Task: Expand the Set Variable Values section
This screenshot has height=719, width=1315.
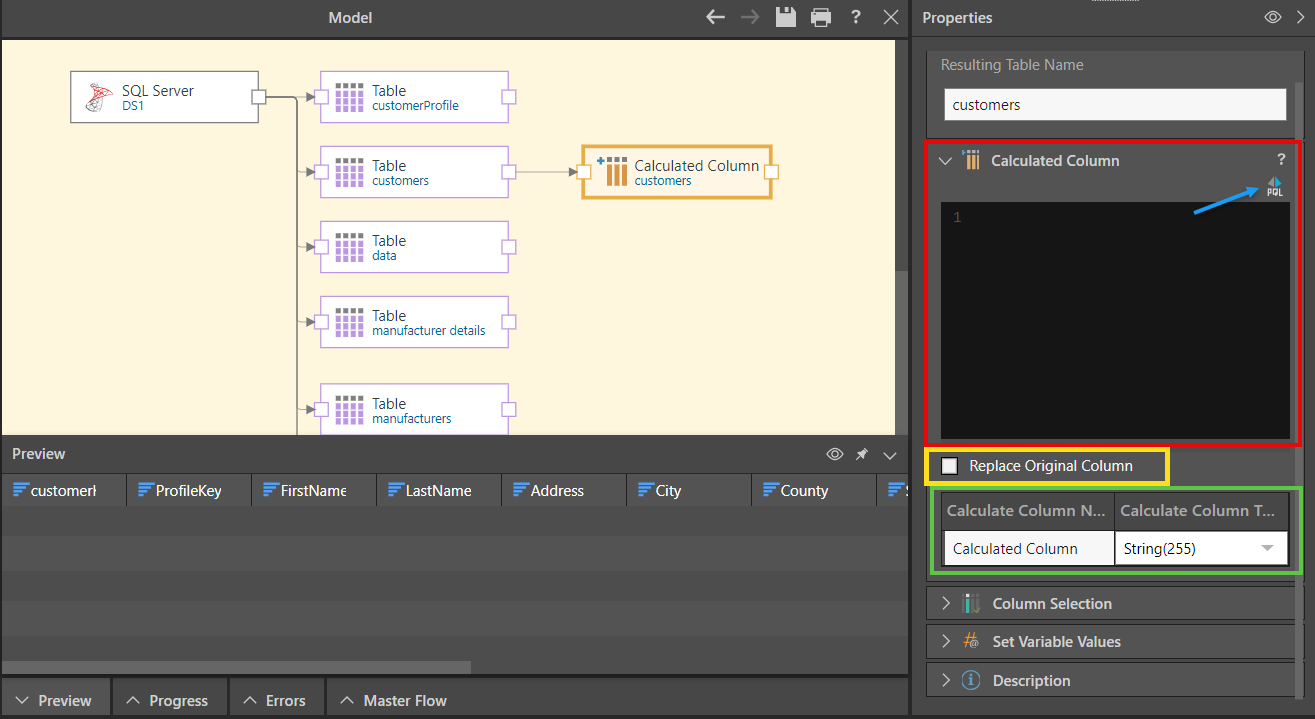Action: click(x=1056, y=642)
